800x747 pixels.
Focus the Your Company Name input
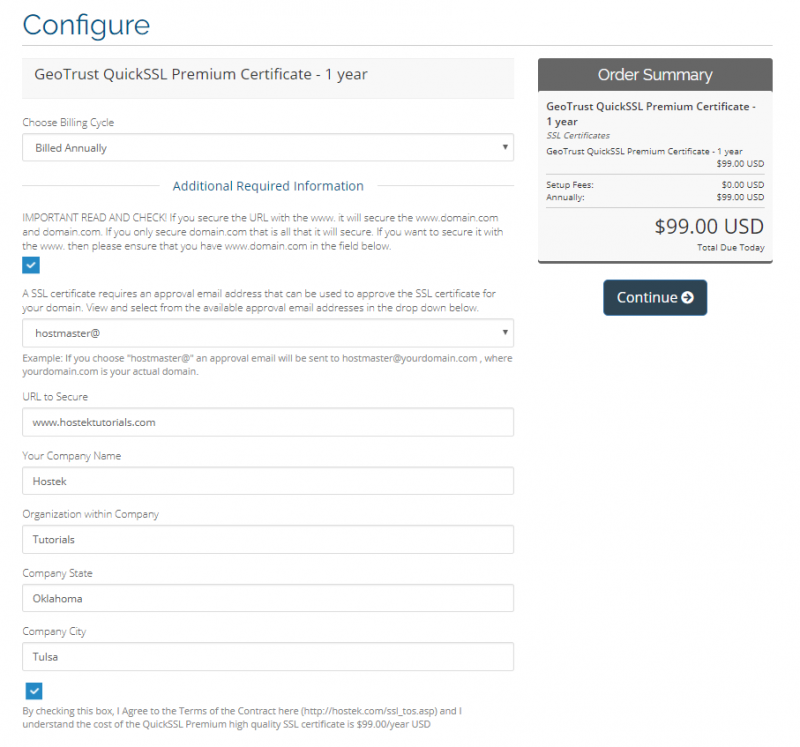267,481
